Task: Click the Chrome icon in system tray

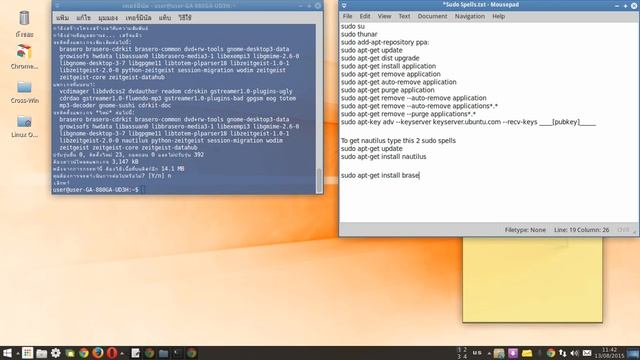Action: click(x=551, y=353)
